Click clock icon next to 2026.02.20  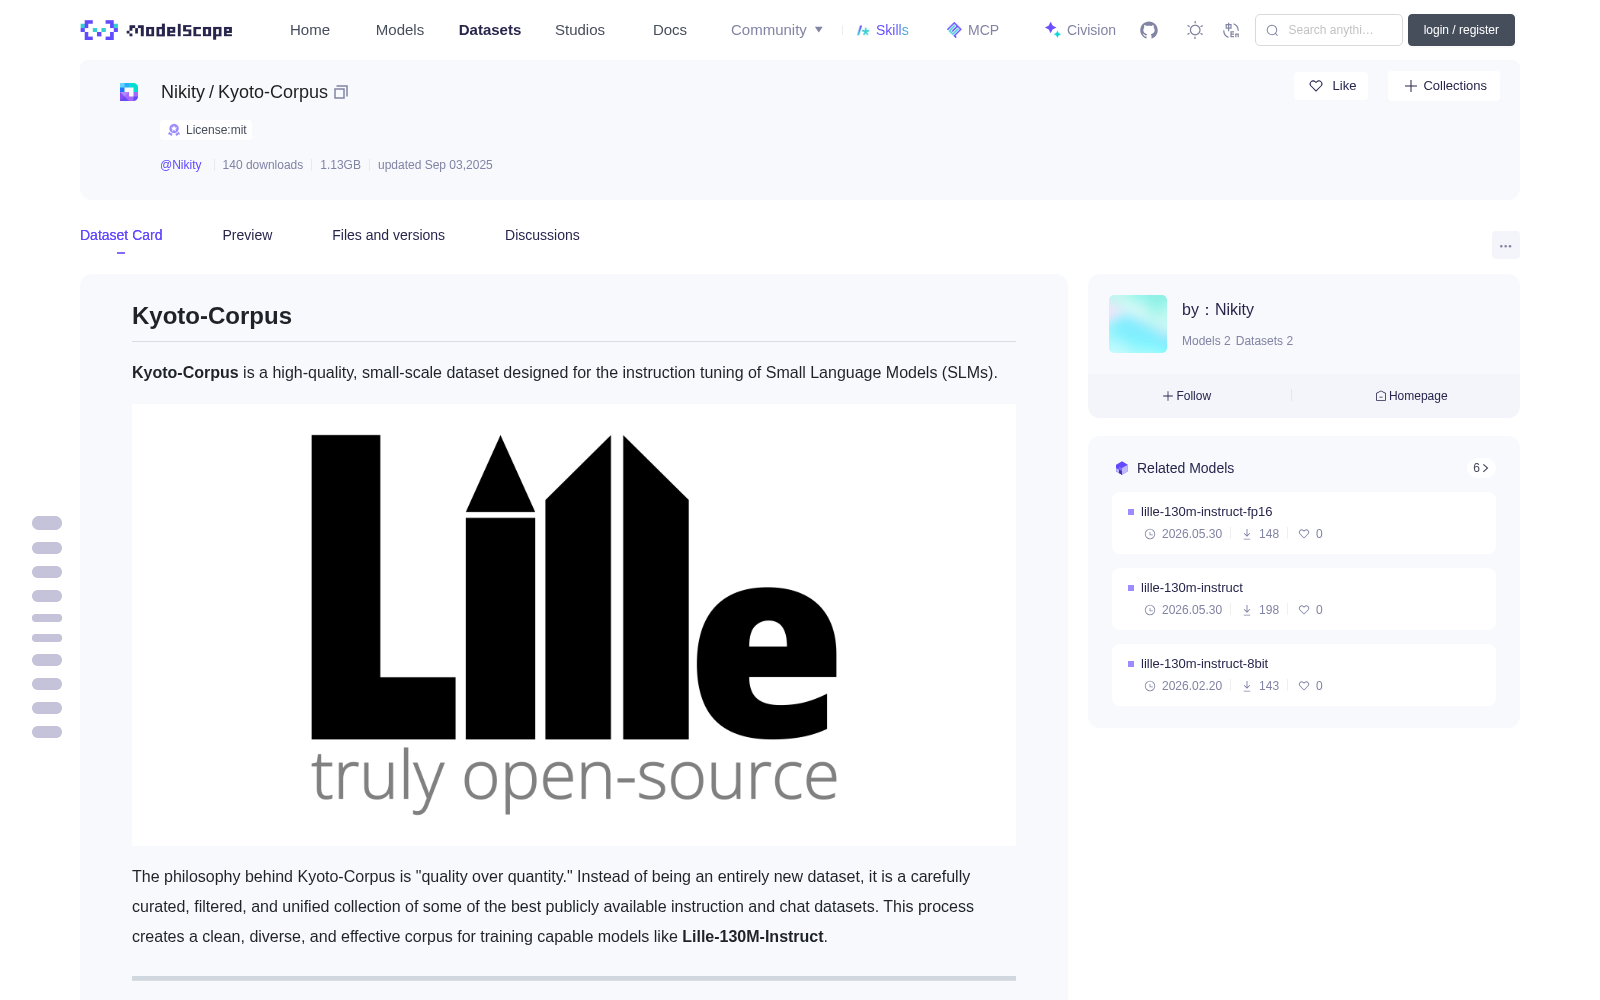click(1150, 686)
